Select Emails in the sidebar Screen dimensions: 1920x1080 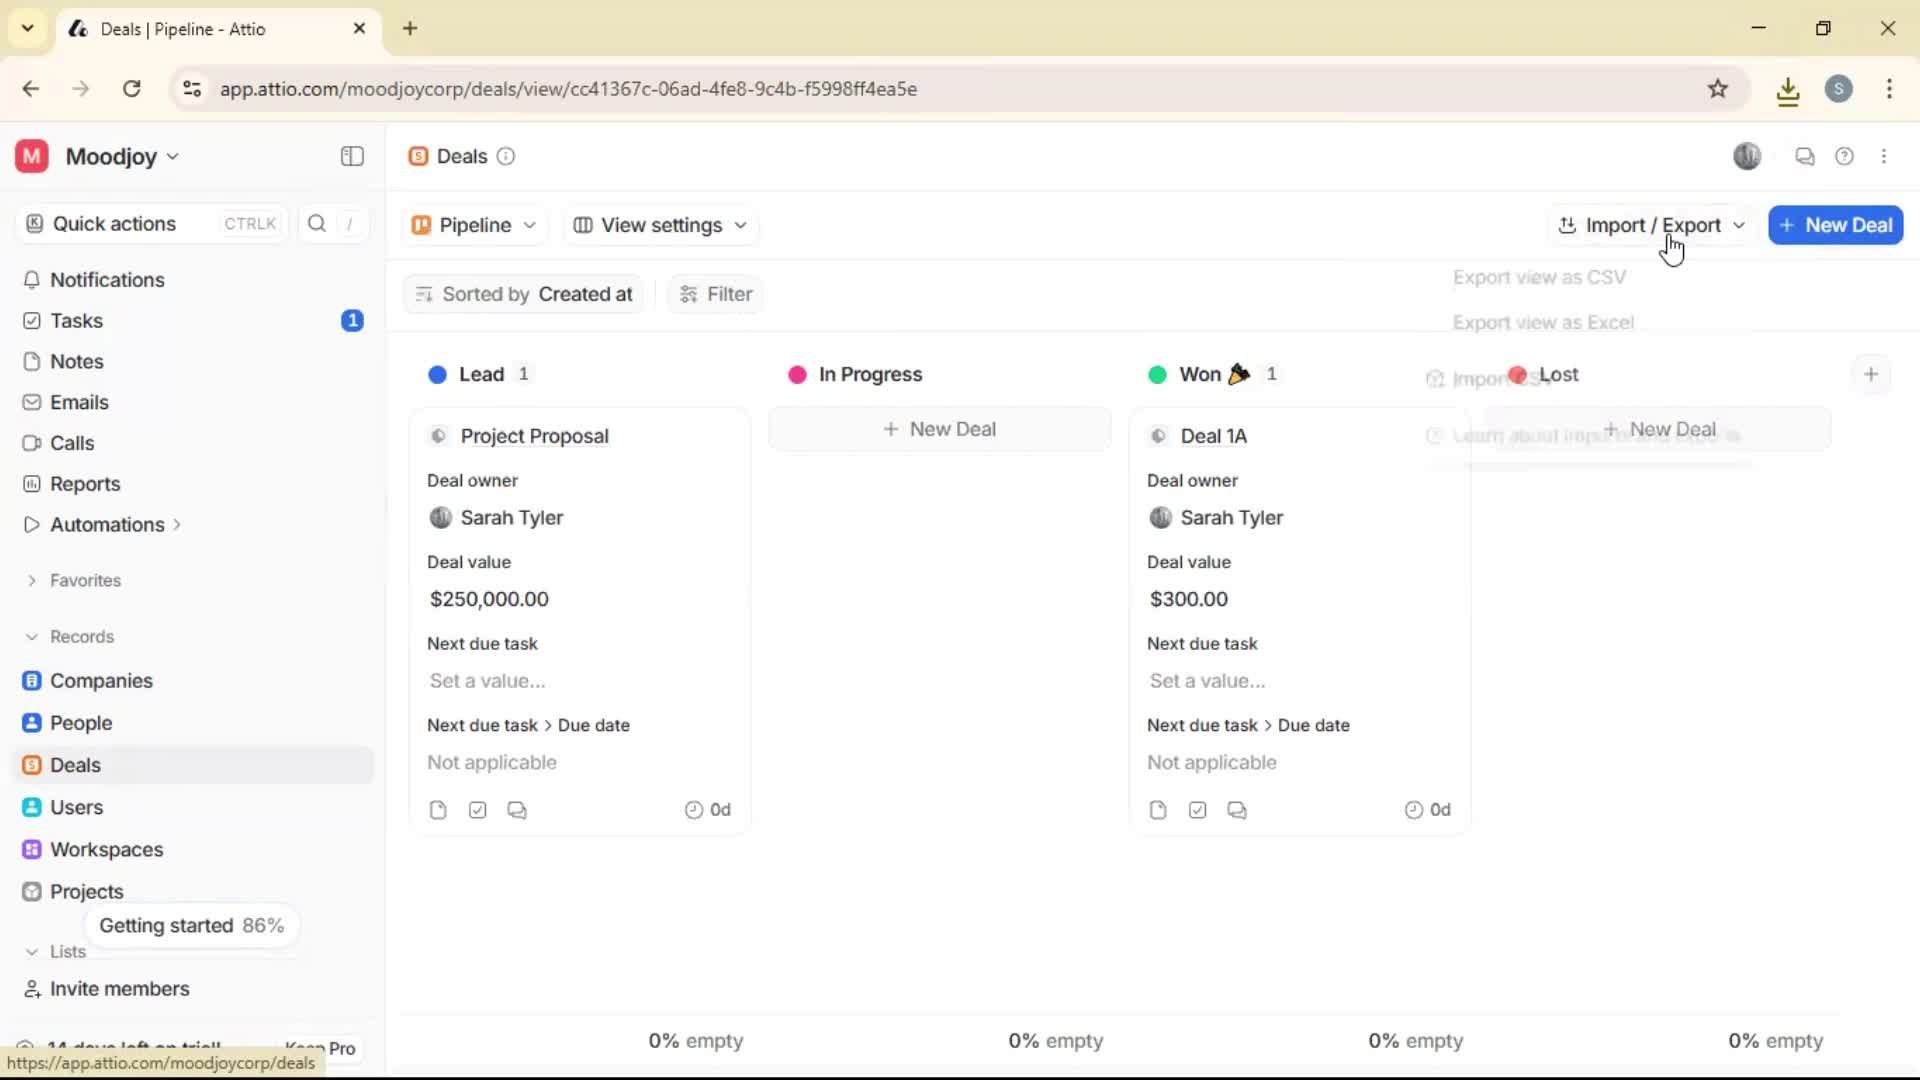[79, 402]
